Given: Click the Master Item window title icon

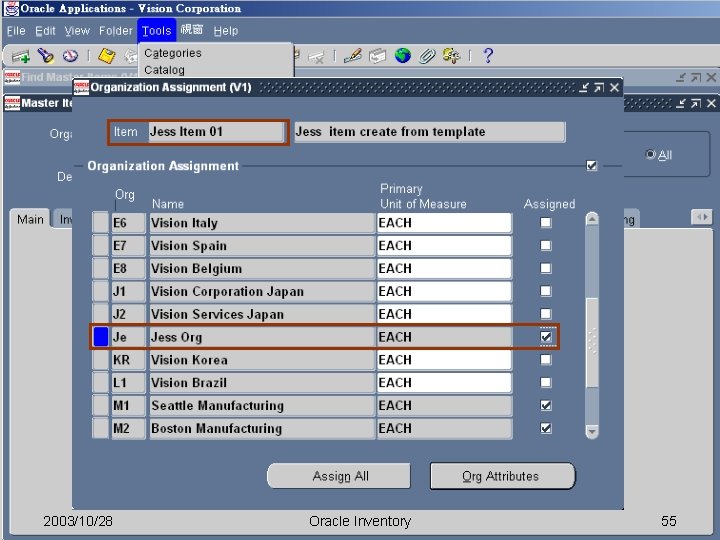Looking at the screenshot, I should click(x=12, y=103).
